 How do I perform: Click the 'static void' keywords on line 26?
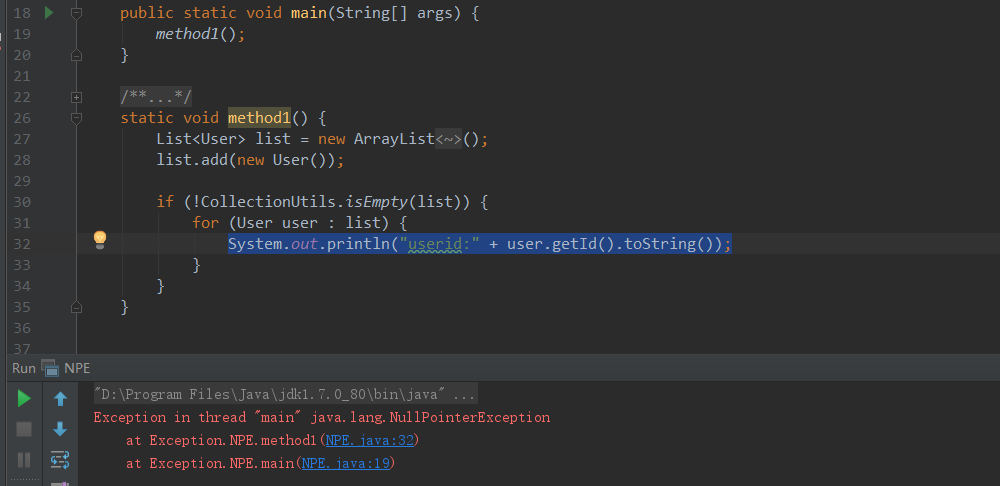pos(170,118)
